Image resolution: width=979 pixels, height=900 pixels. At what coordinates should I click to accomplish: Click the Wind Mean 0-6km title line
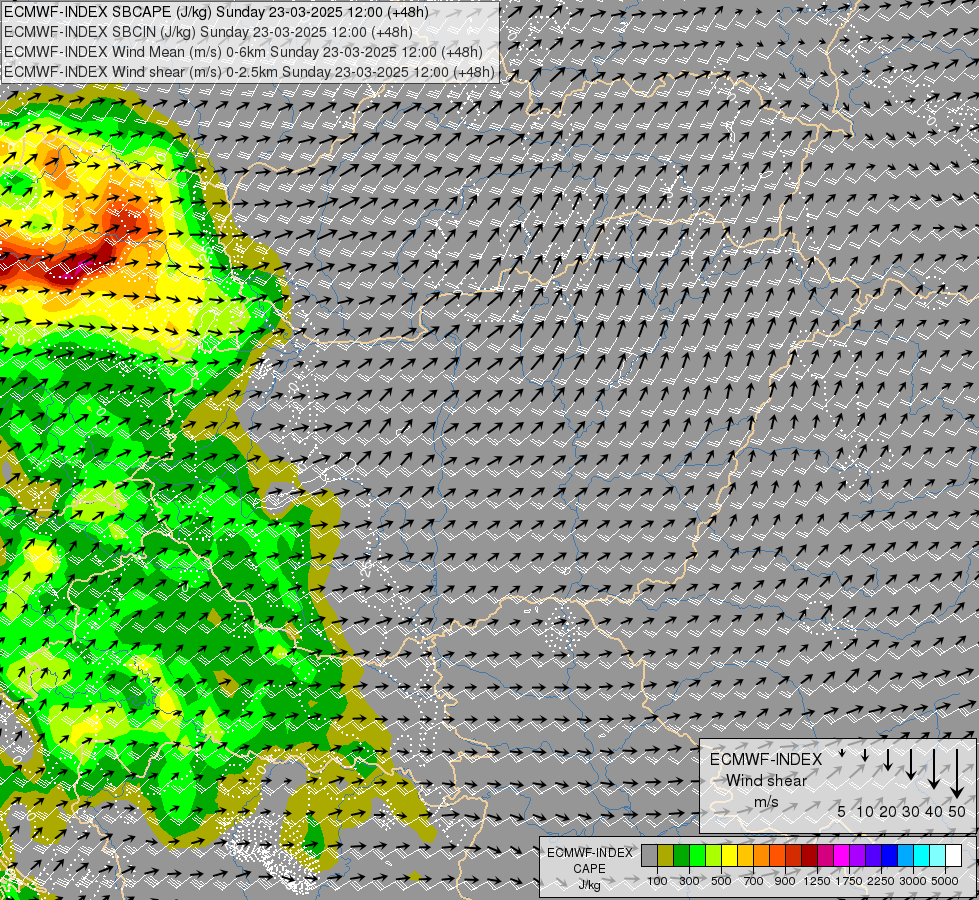tap(244, 52)
